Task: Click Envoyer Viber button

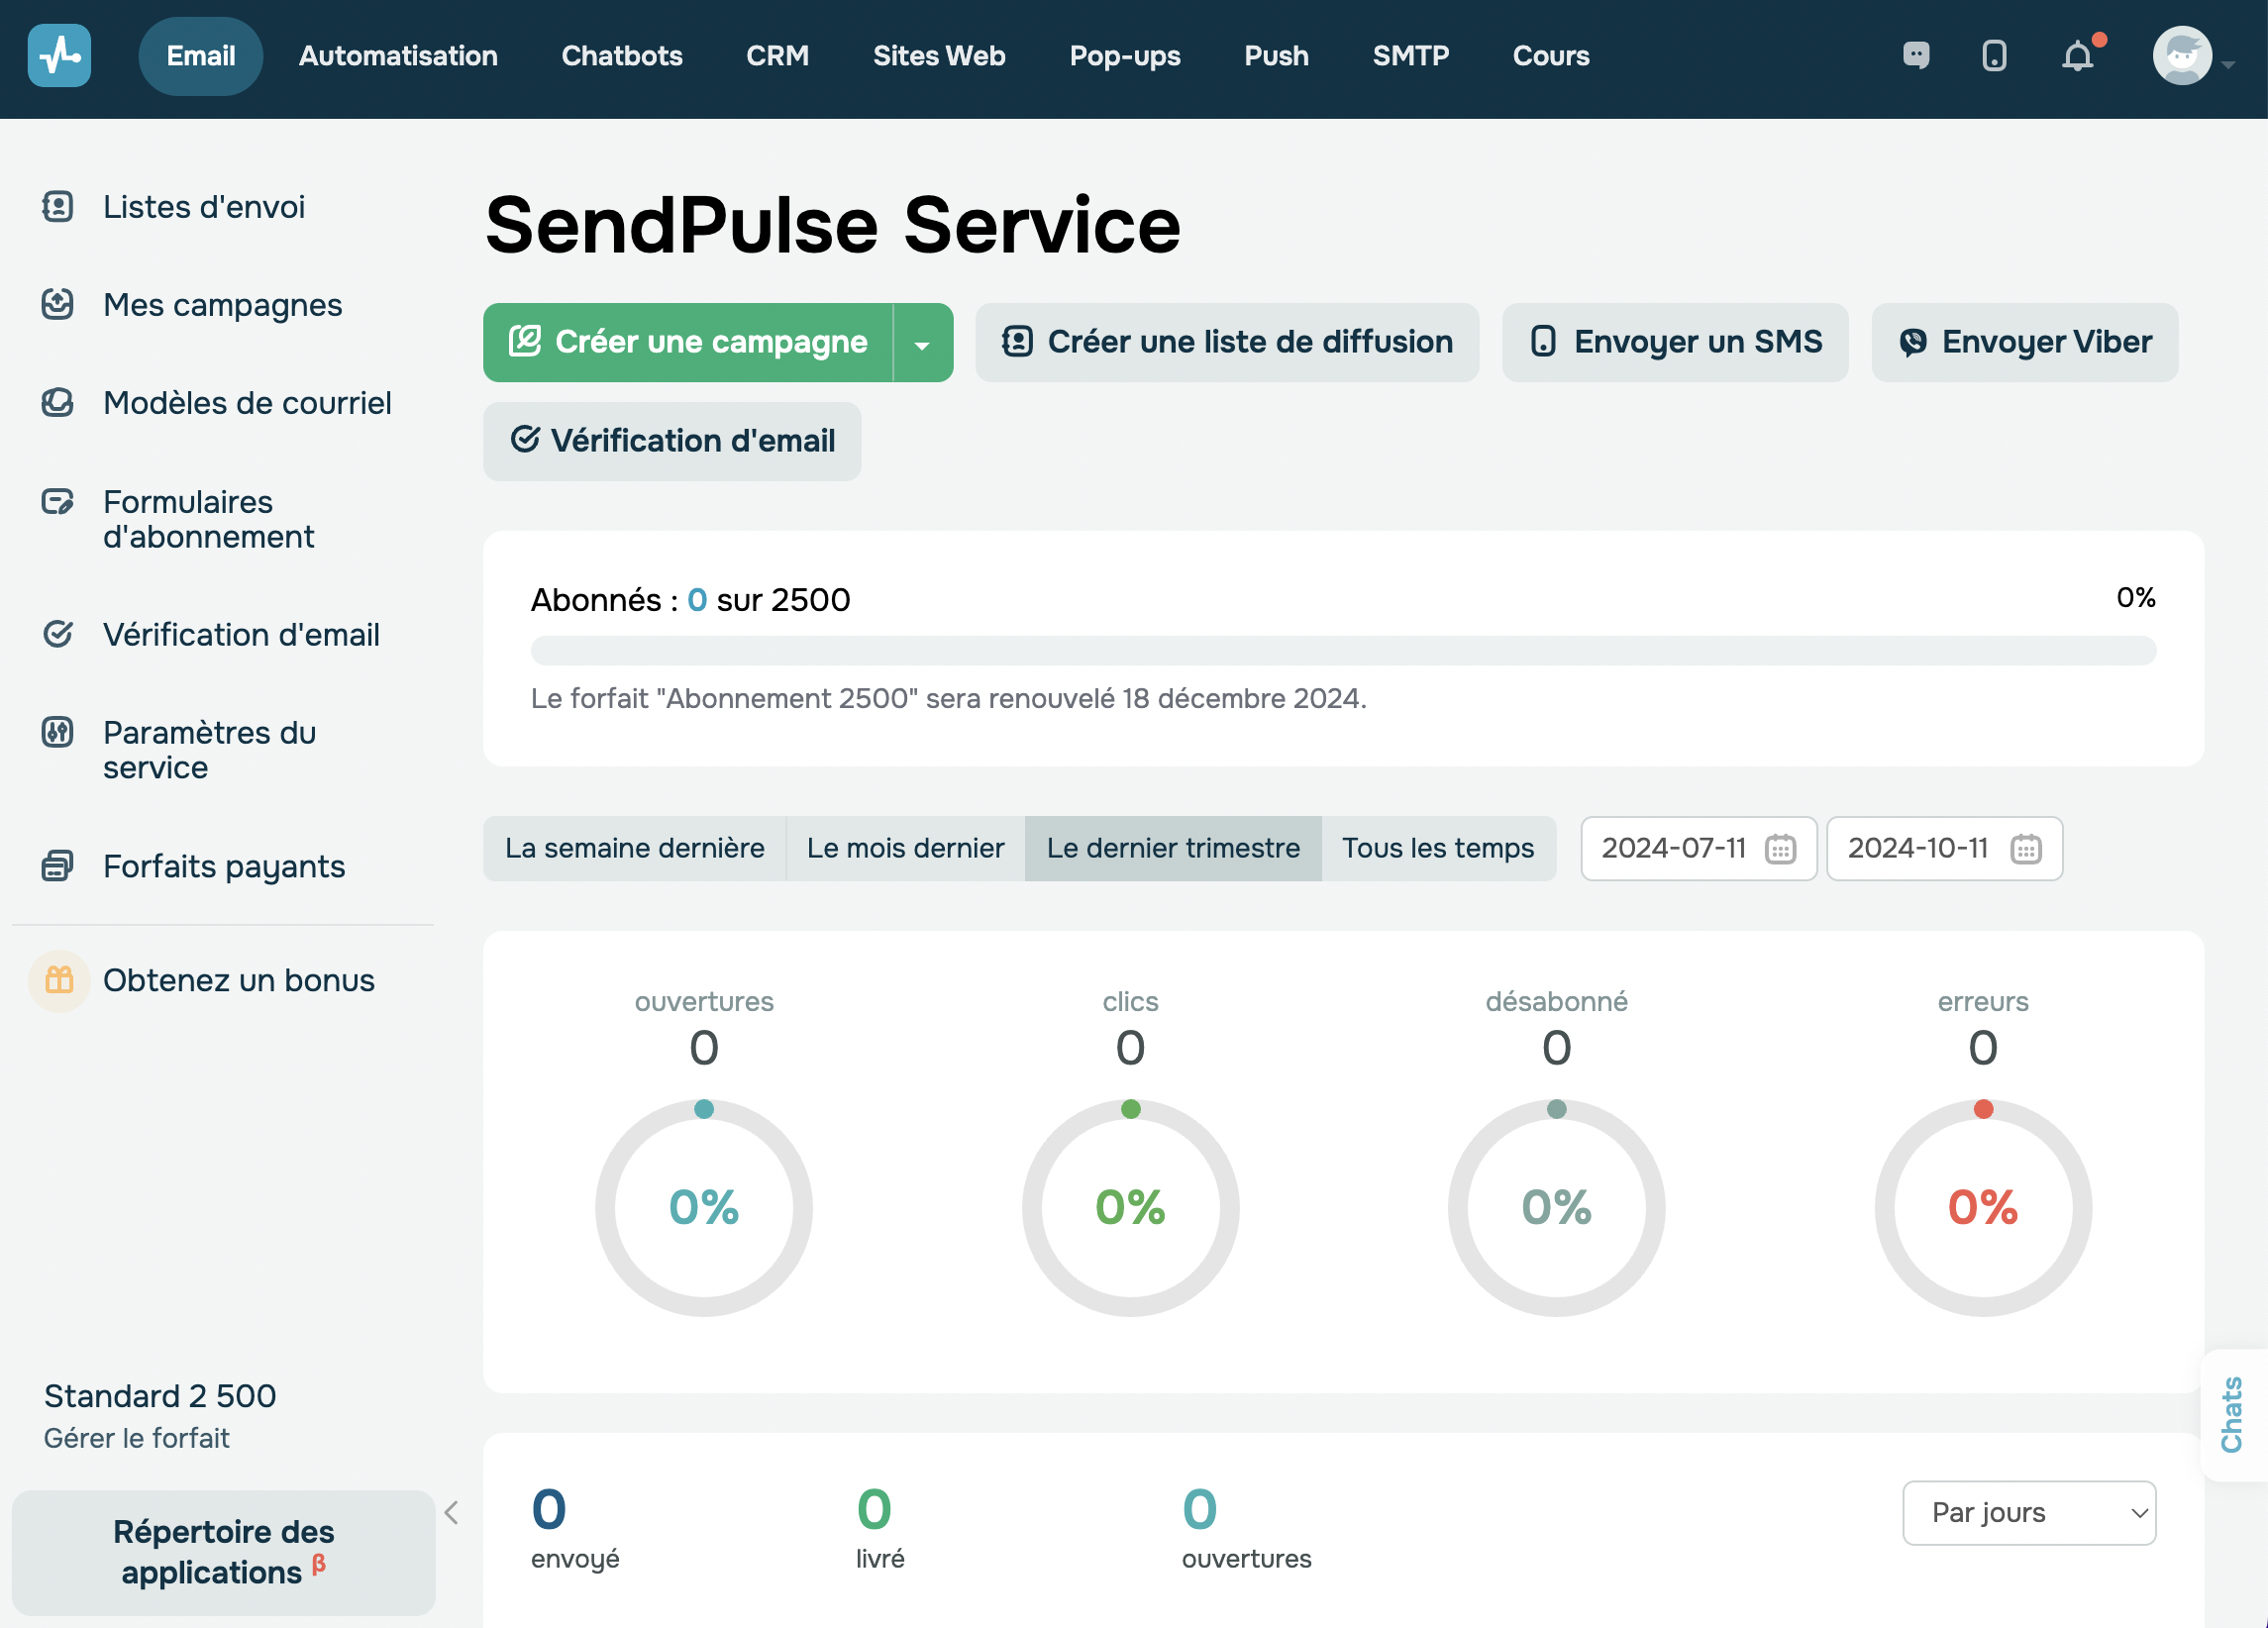Action: (2025, 343)
